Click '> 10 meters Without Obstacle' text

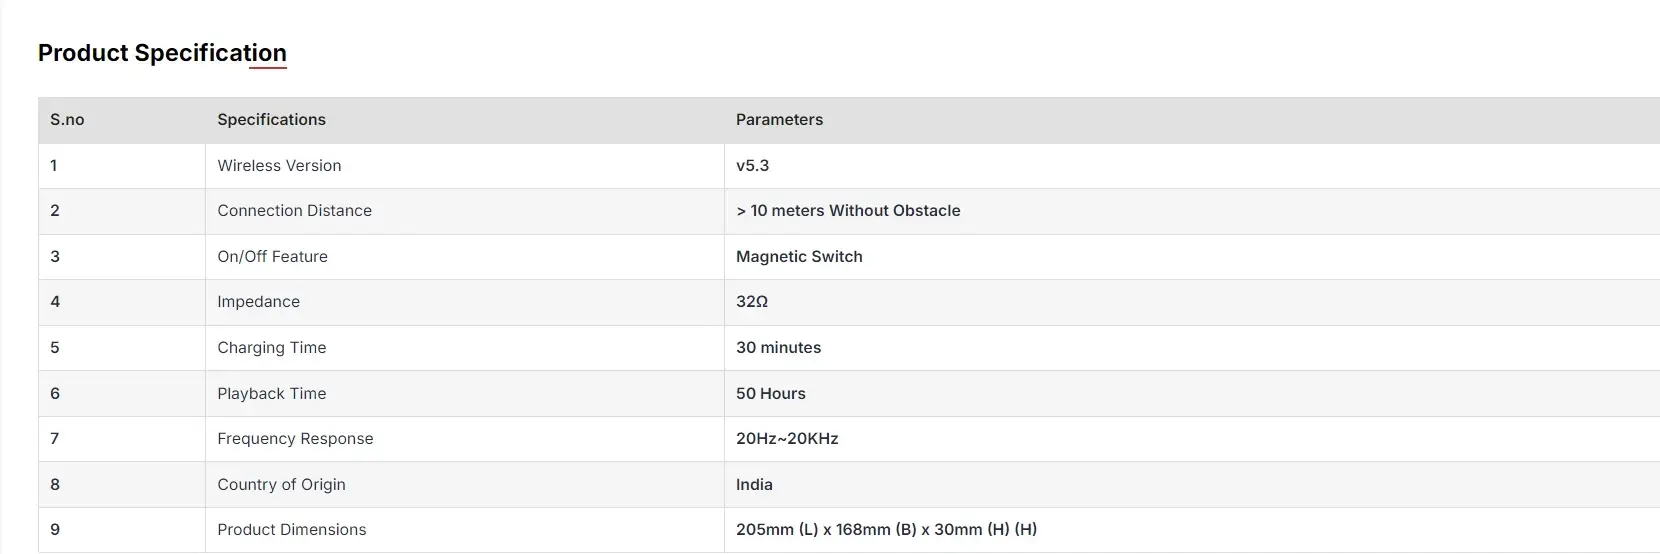coord(848,211)
